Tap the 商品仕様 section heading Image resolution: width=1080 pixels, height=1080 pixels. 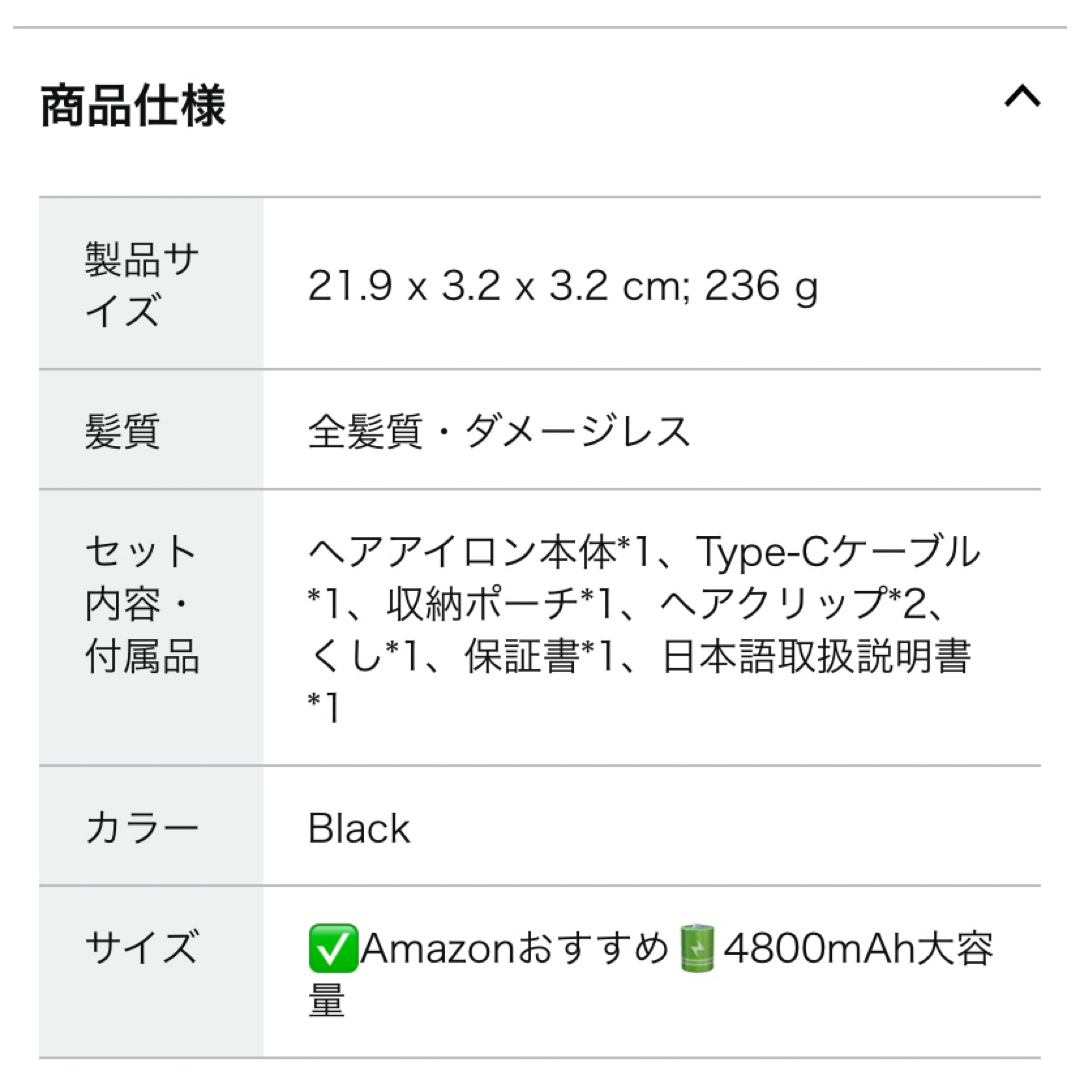(133, 105)
